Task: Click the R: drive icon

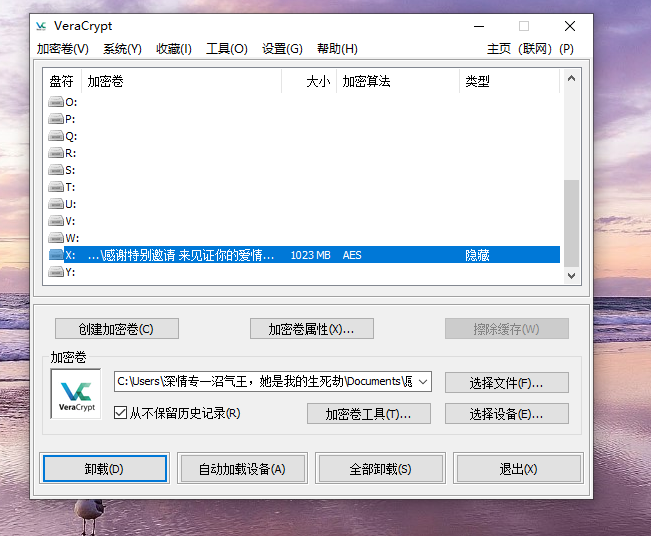Action: [x=56, y=153]
